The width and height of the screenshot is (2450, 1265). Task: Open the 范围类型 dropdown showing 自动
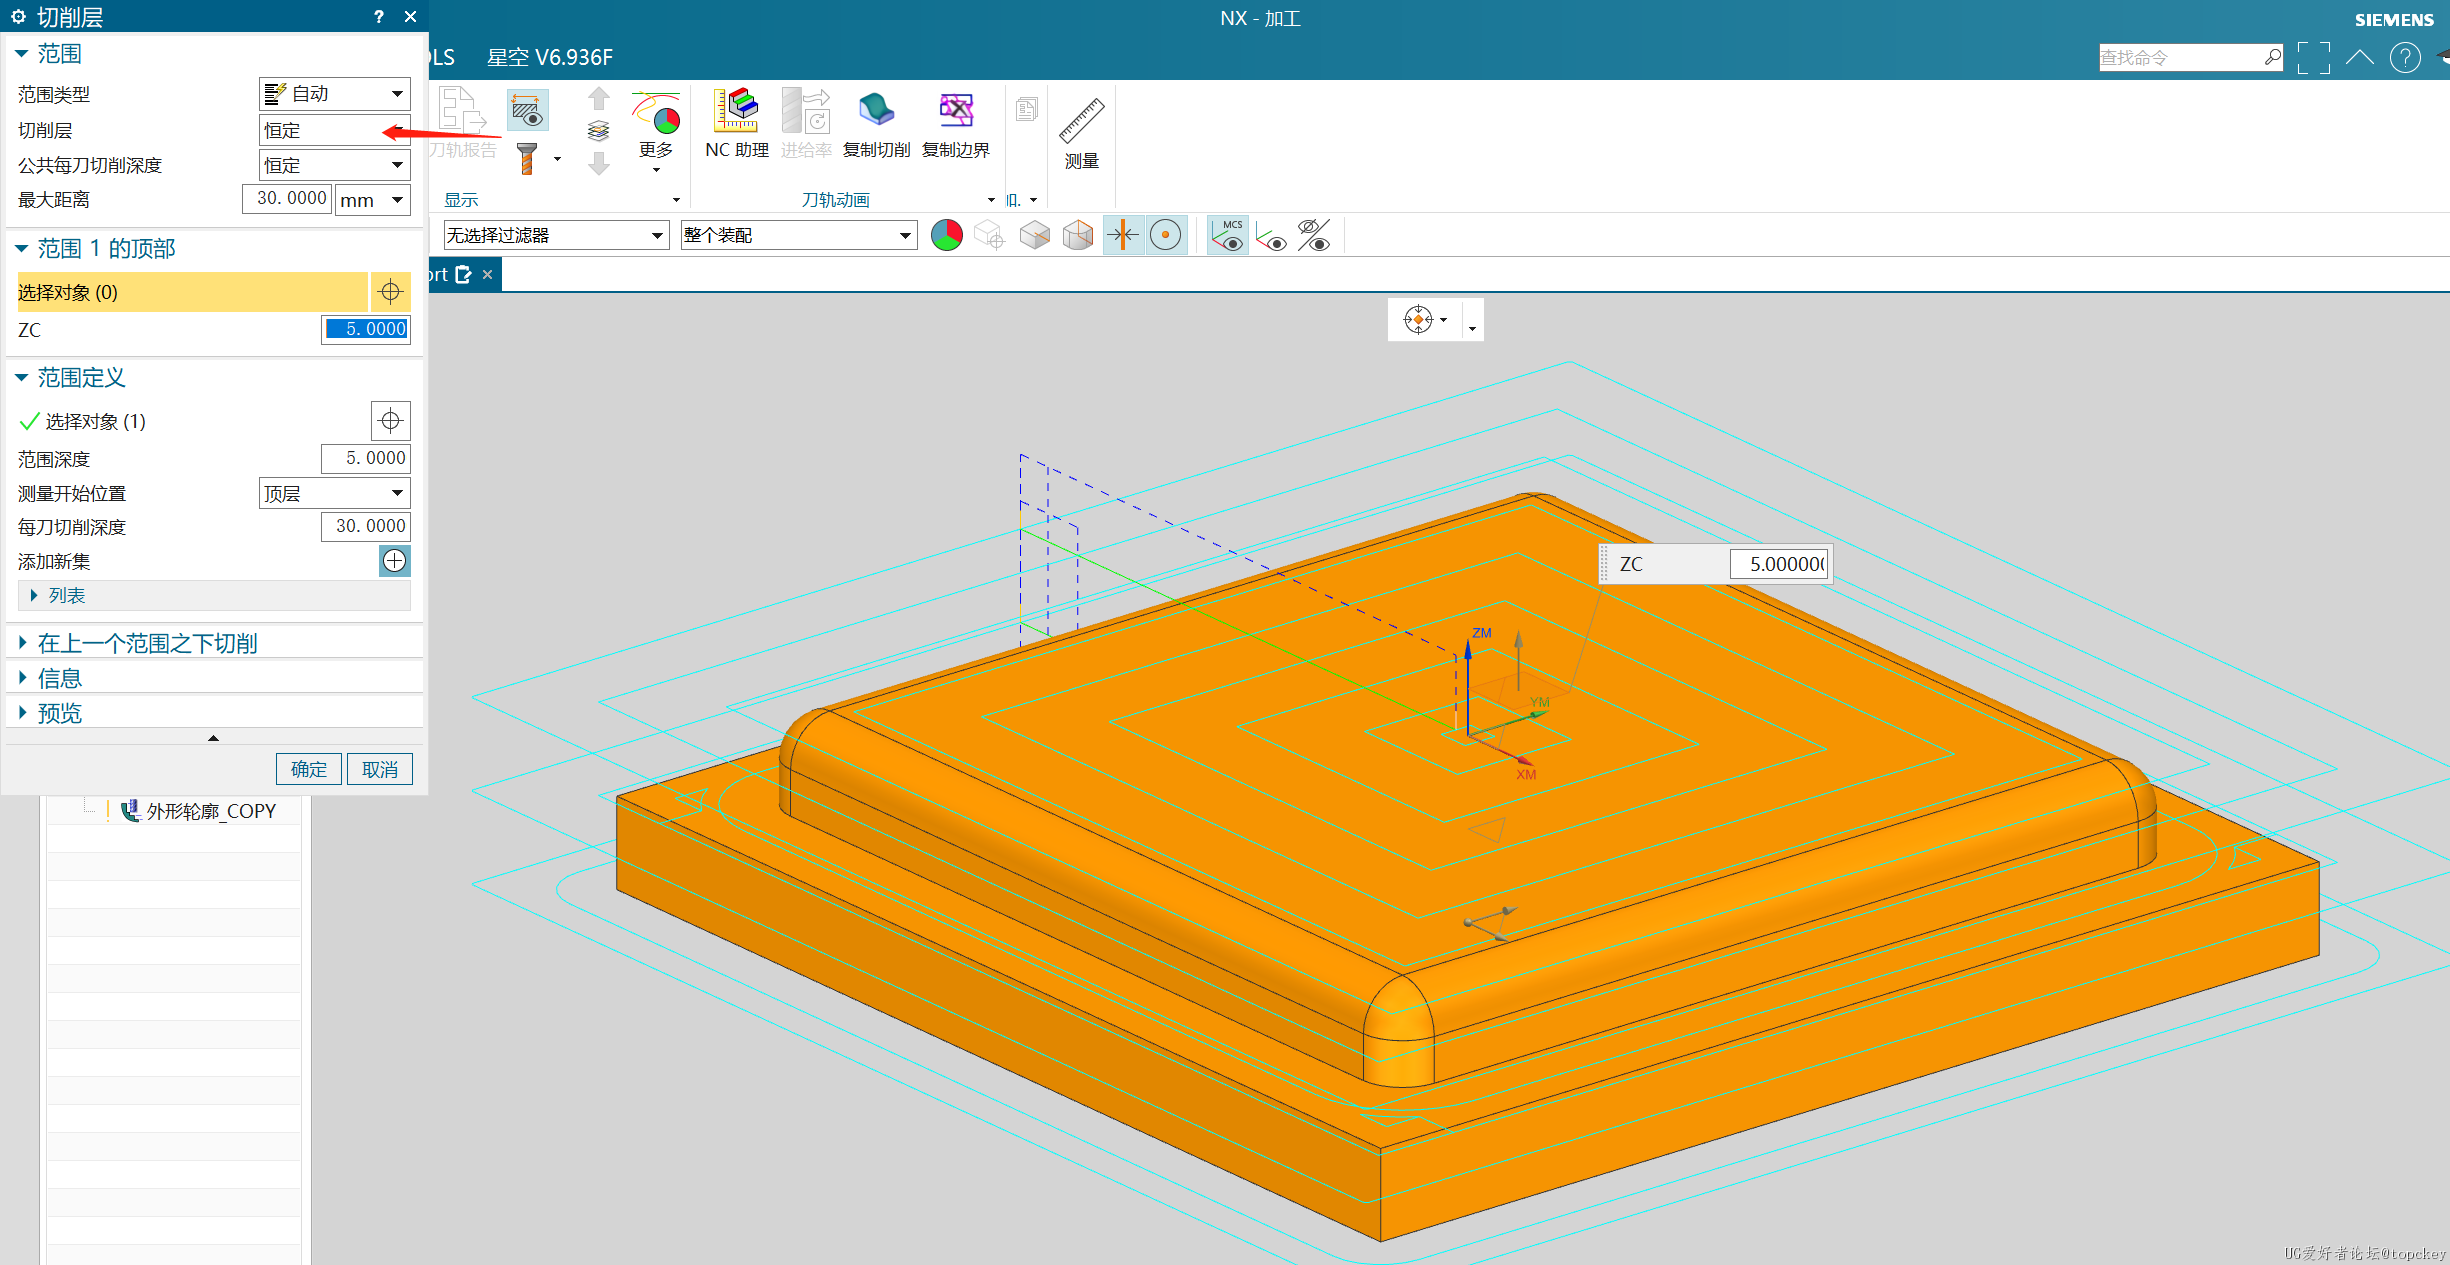point(334,94)
